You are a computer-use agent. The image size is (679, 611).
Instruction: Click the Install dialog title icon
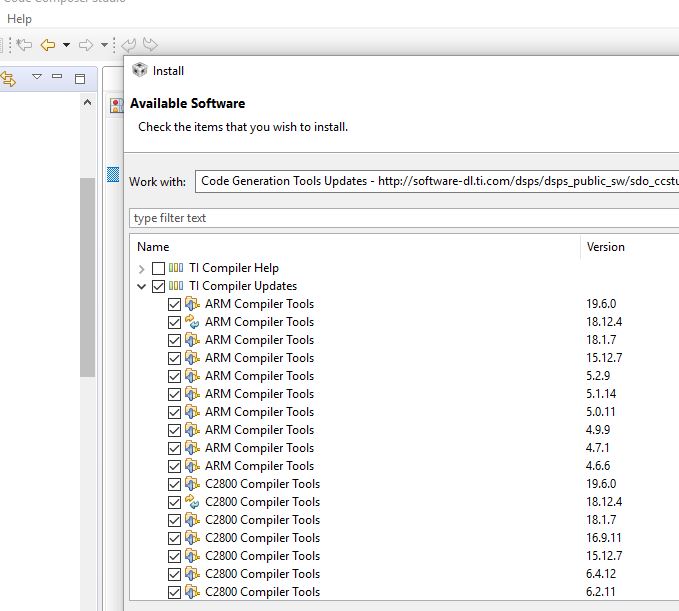140,70
